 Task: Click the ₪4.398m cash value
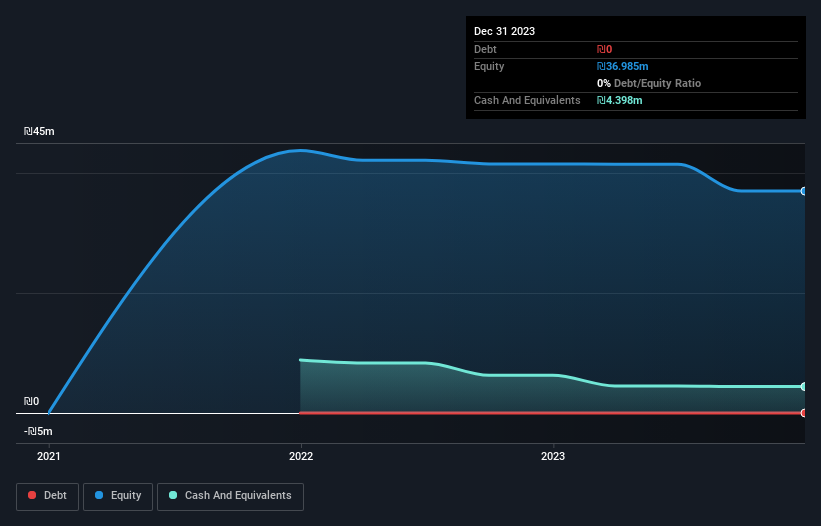(619, 100)
